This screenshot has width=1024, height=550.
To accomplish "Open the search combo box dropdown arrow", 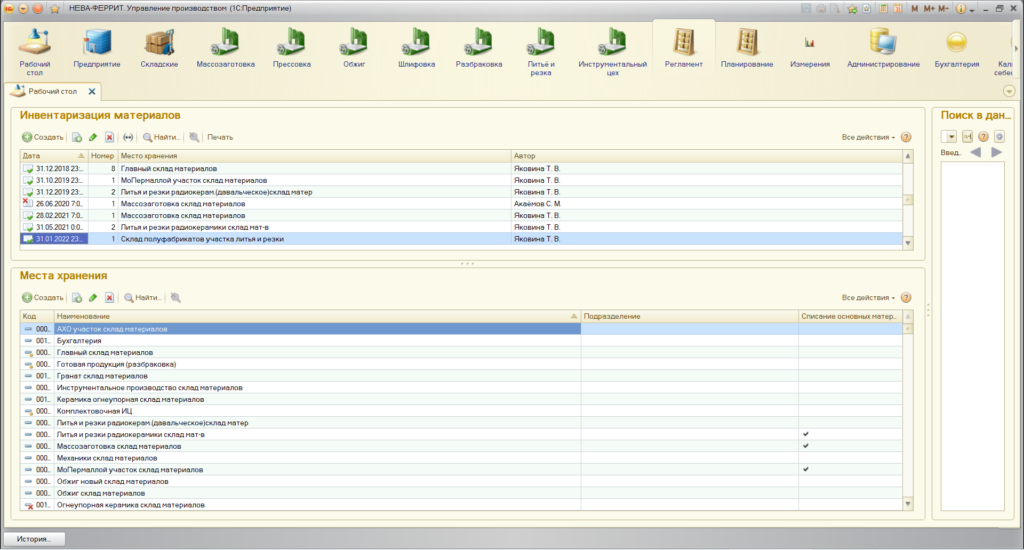I will [x=952, y=137].
